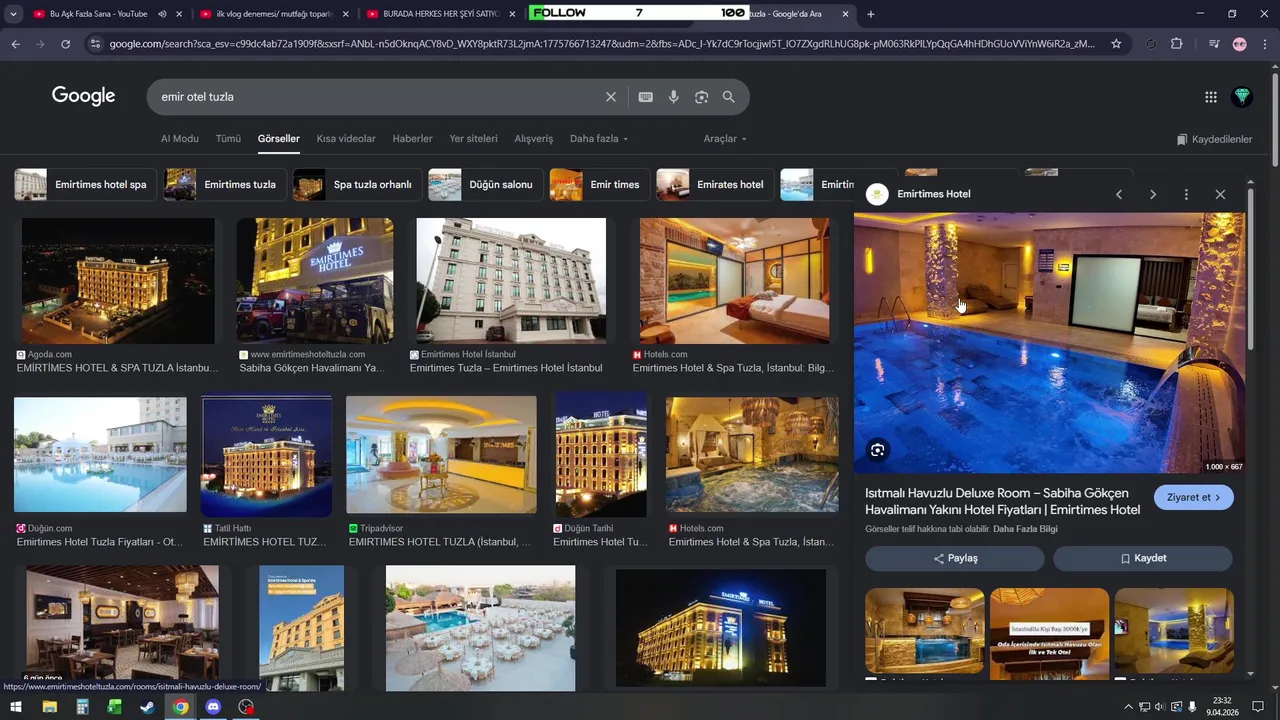
Task: Reload the current page
Action: click(x=66, y=44)
